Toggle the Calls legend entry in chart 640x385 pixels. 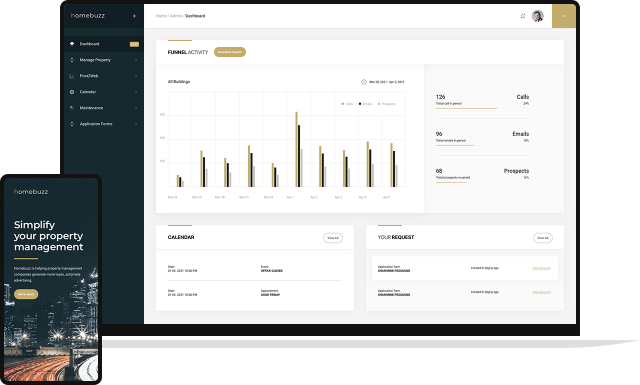coord(347,104)
